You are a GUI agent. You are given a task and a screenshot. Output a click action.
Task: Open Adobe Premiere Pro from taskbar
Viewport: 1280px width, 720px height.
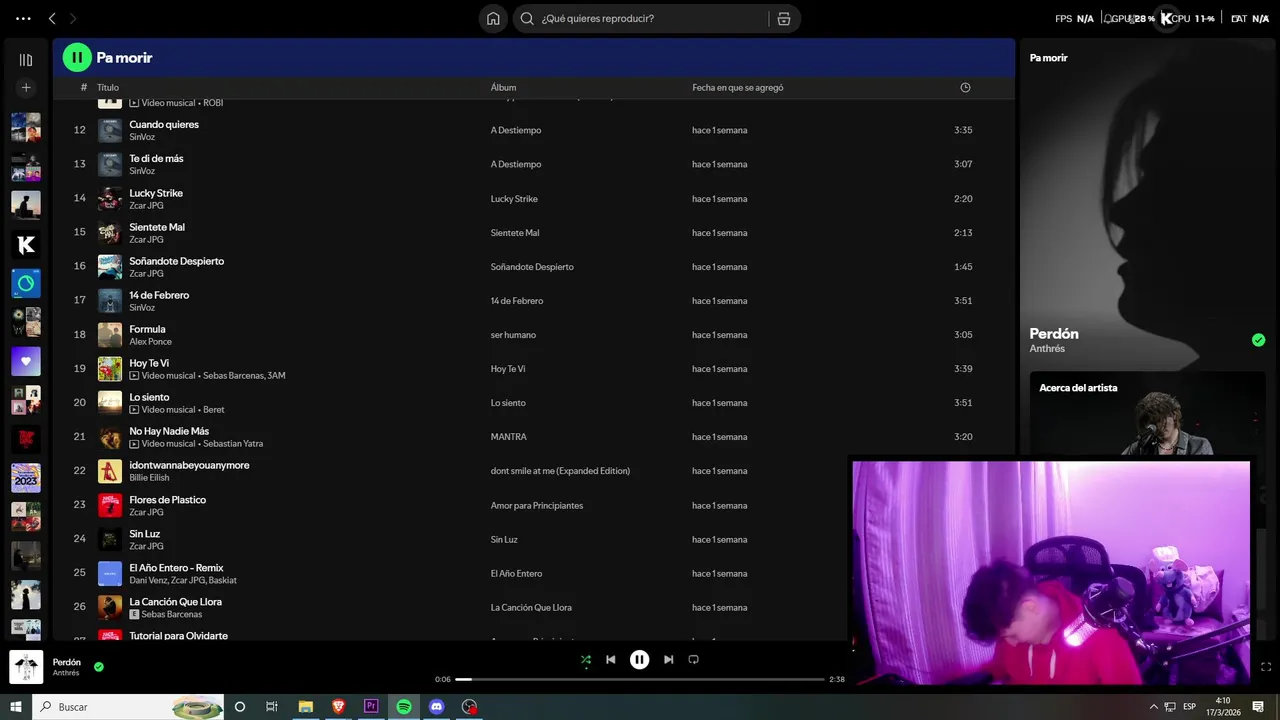click(371, 707)
